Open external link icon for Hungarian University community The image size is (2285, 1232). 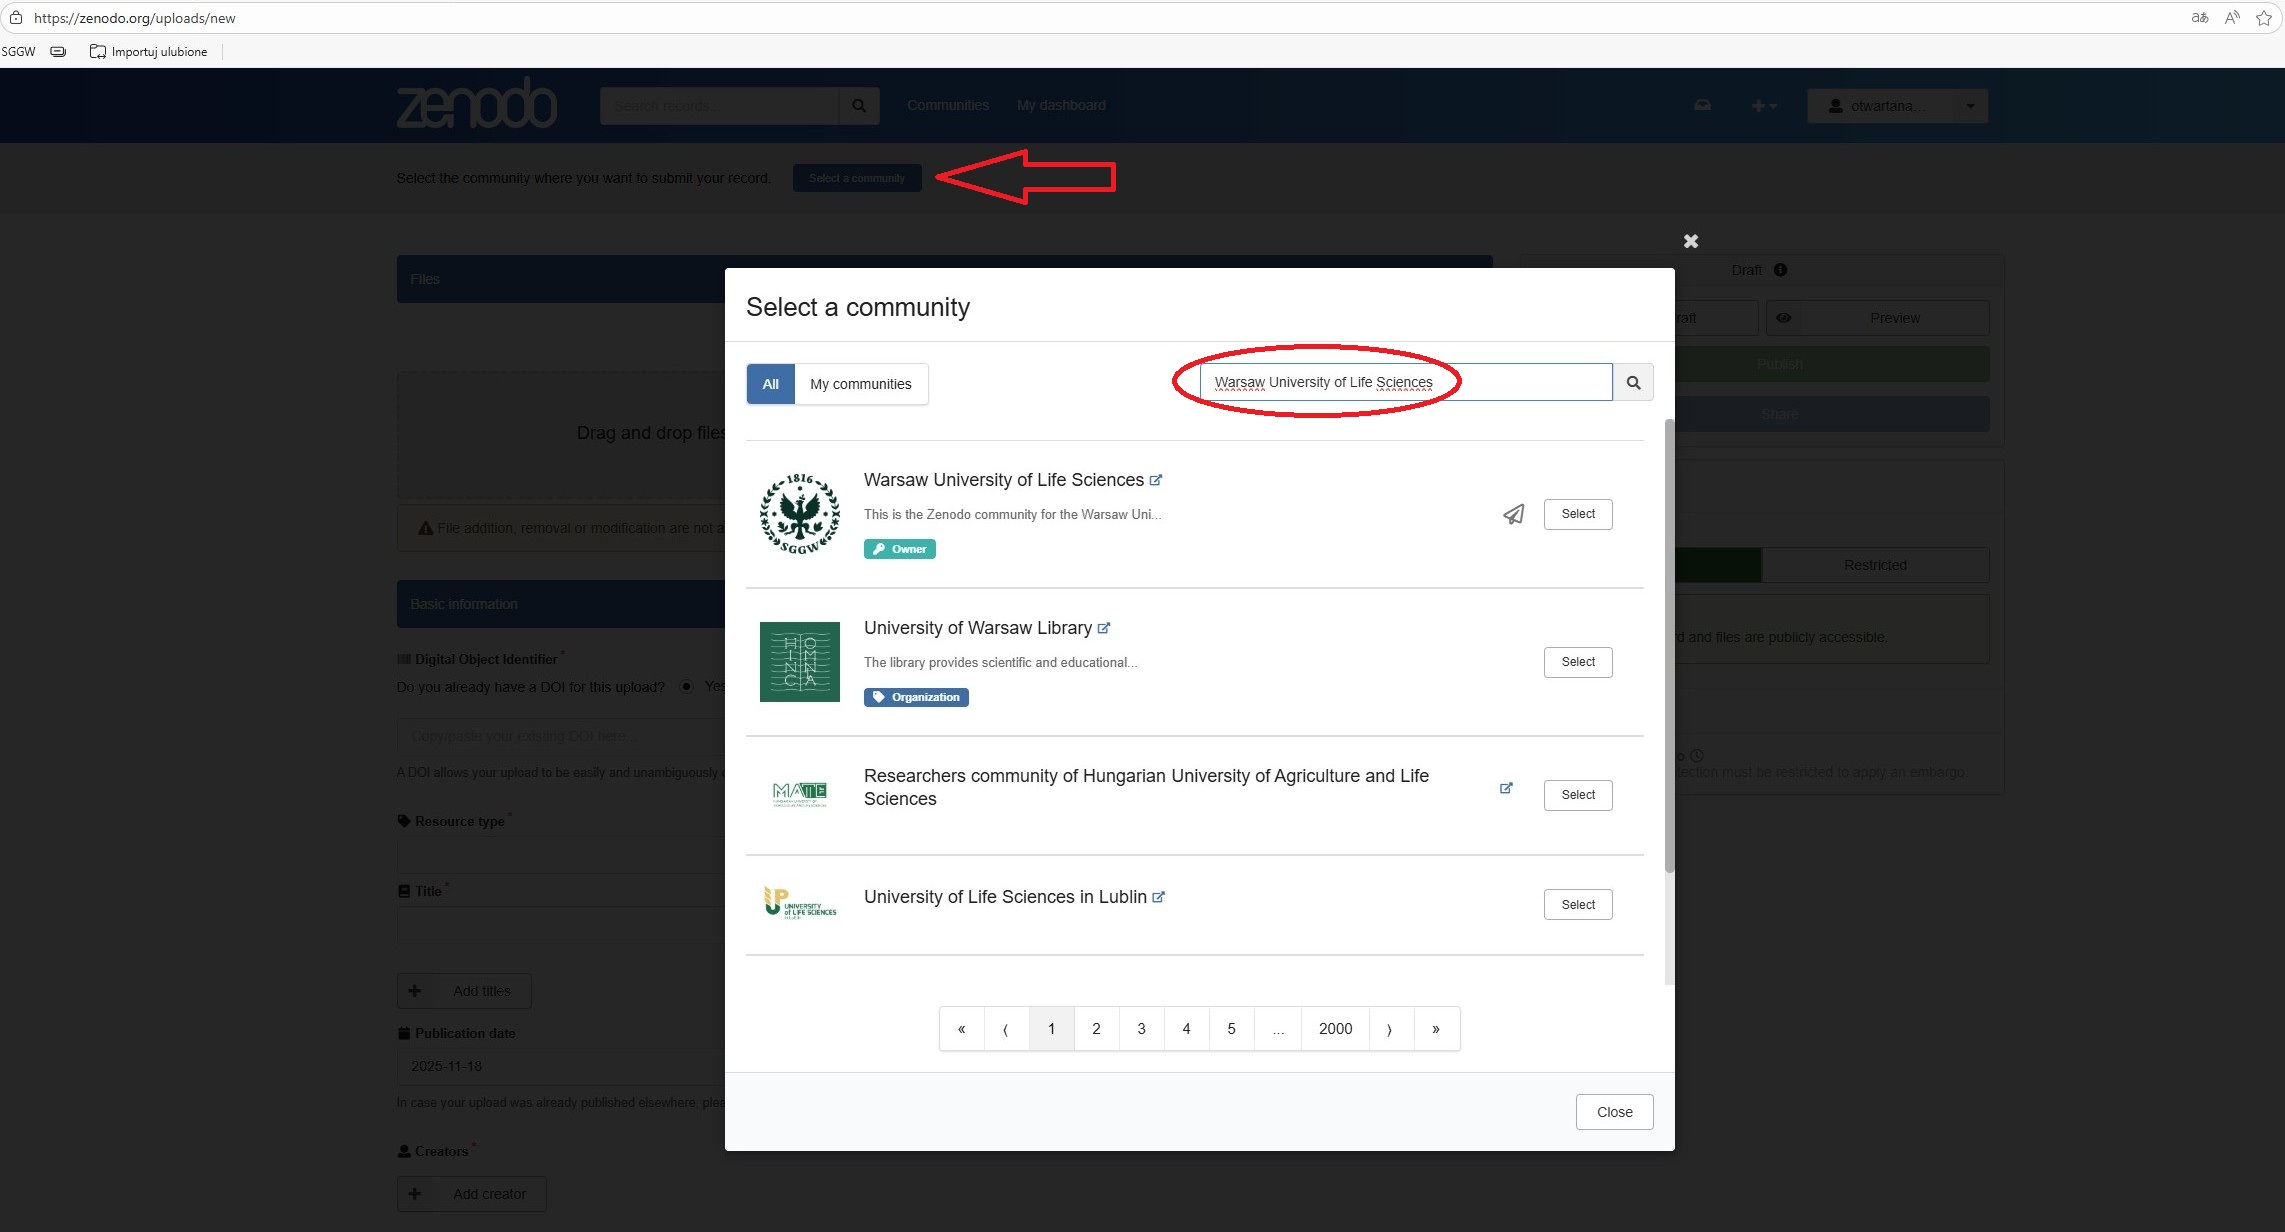pyautogui.click(x=1506, y=788)
